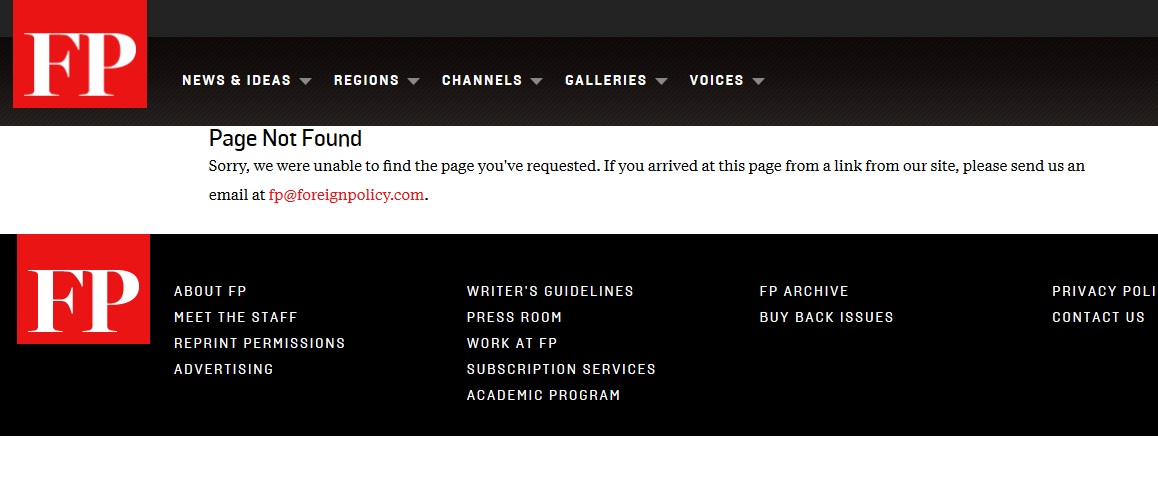Expand the Regions dropdown arrow
The width and height of the screenshot is (1158, 502).
coord(413,81)
